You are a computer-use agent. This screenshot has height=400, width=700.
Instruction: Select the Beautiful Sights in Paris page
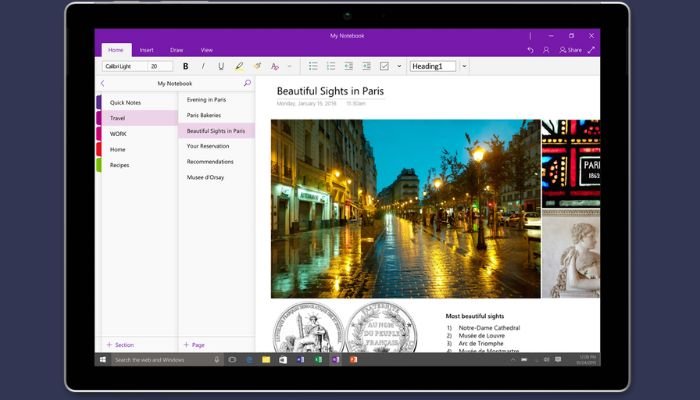pos(217,131)
